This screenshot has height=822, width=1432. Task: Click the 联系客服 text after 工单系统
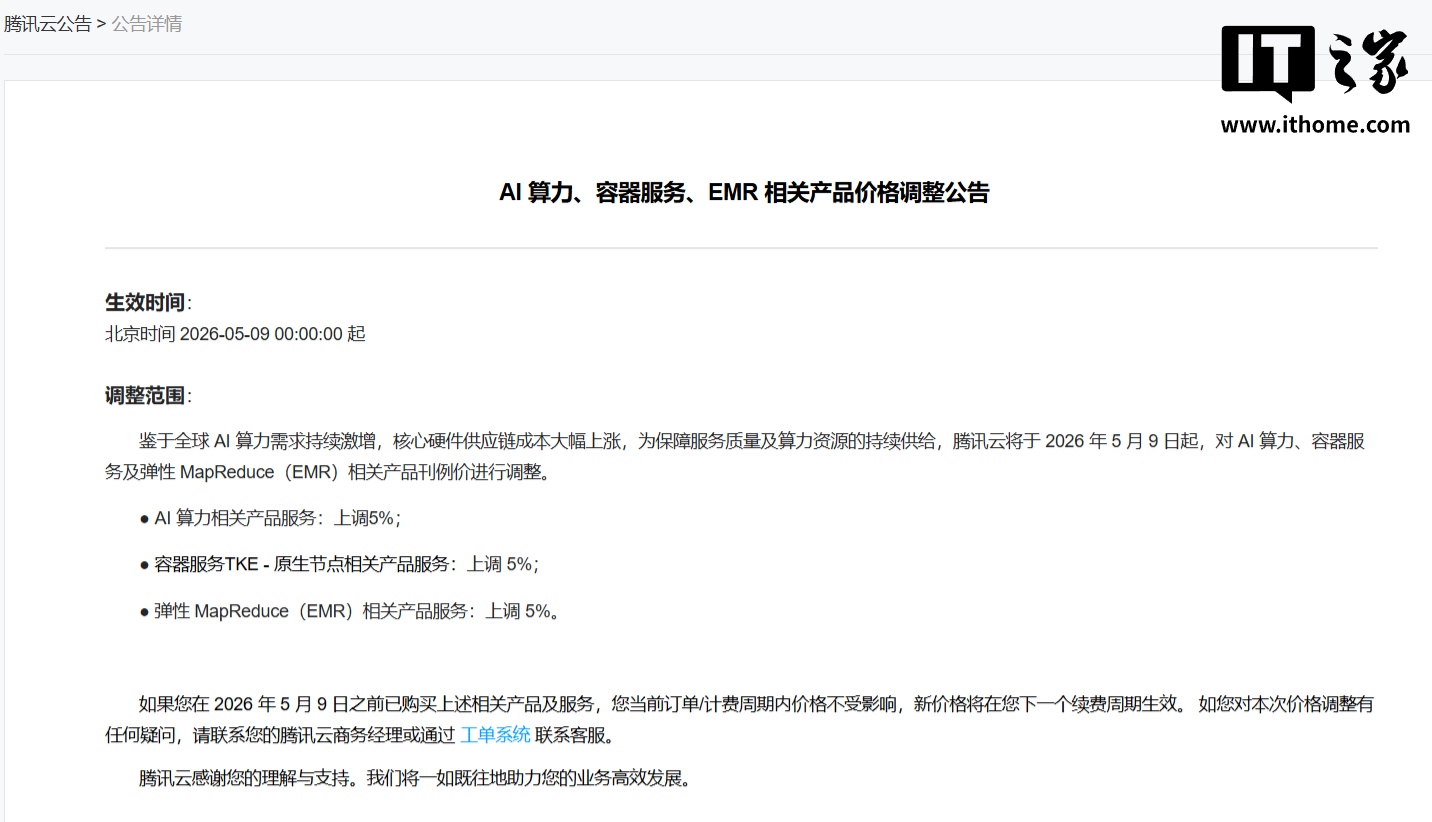point(568,733)
